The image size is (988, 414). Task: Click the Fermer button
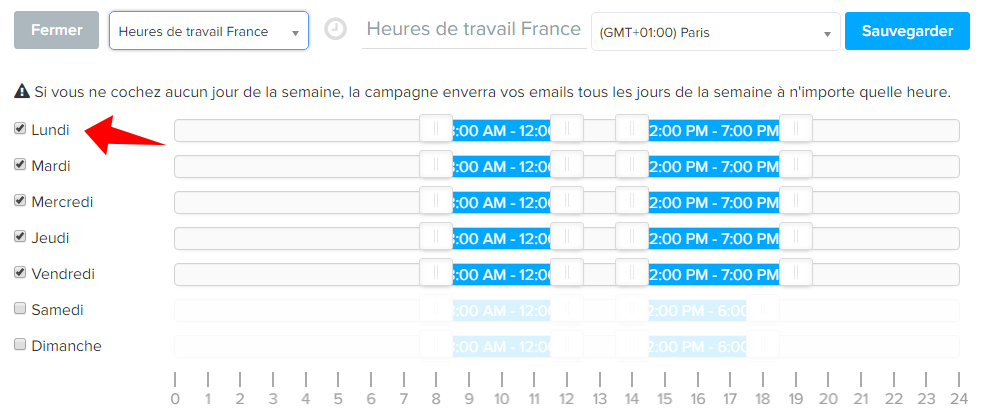[57, 30]
